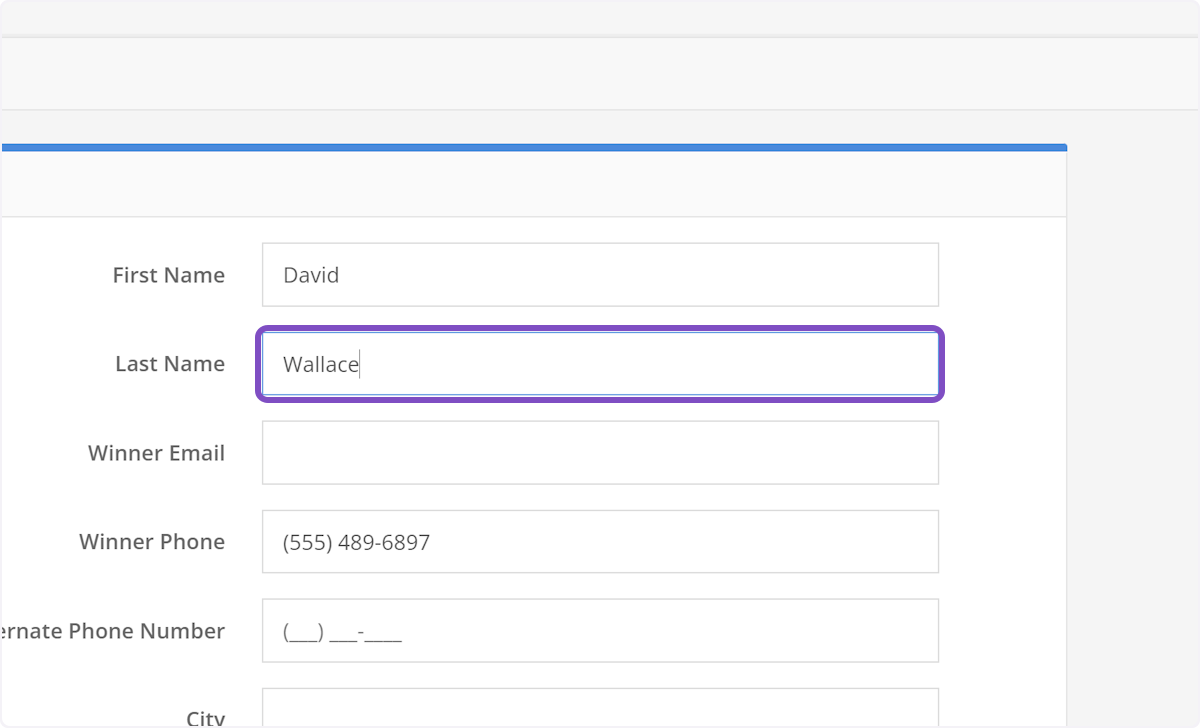
Task: Click the Winner Phone label
Action: [152, 542]
